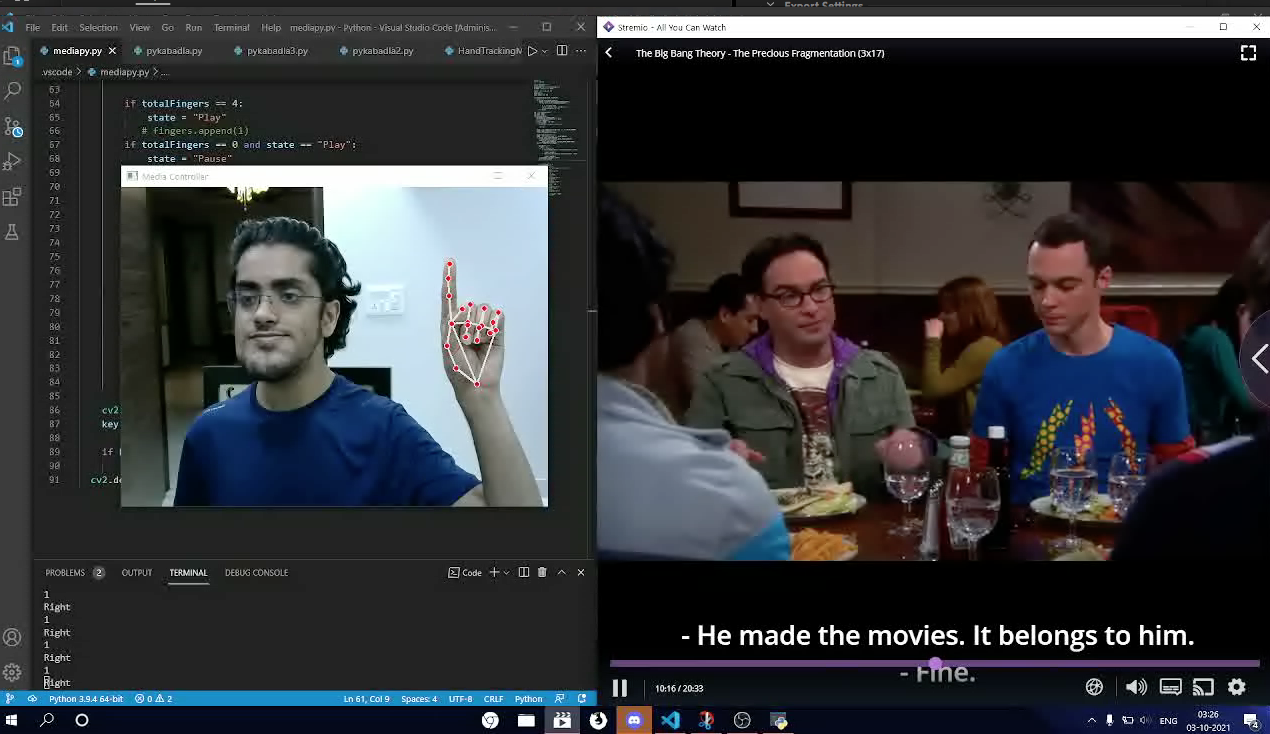This screenshot has height=734, width=1270.
Task: Open the DEBUG CONSOLE panel tab
Action: [x=256, y=572]
